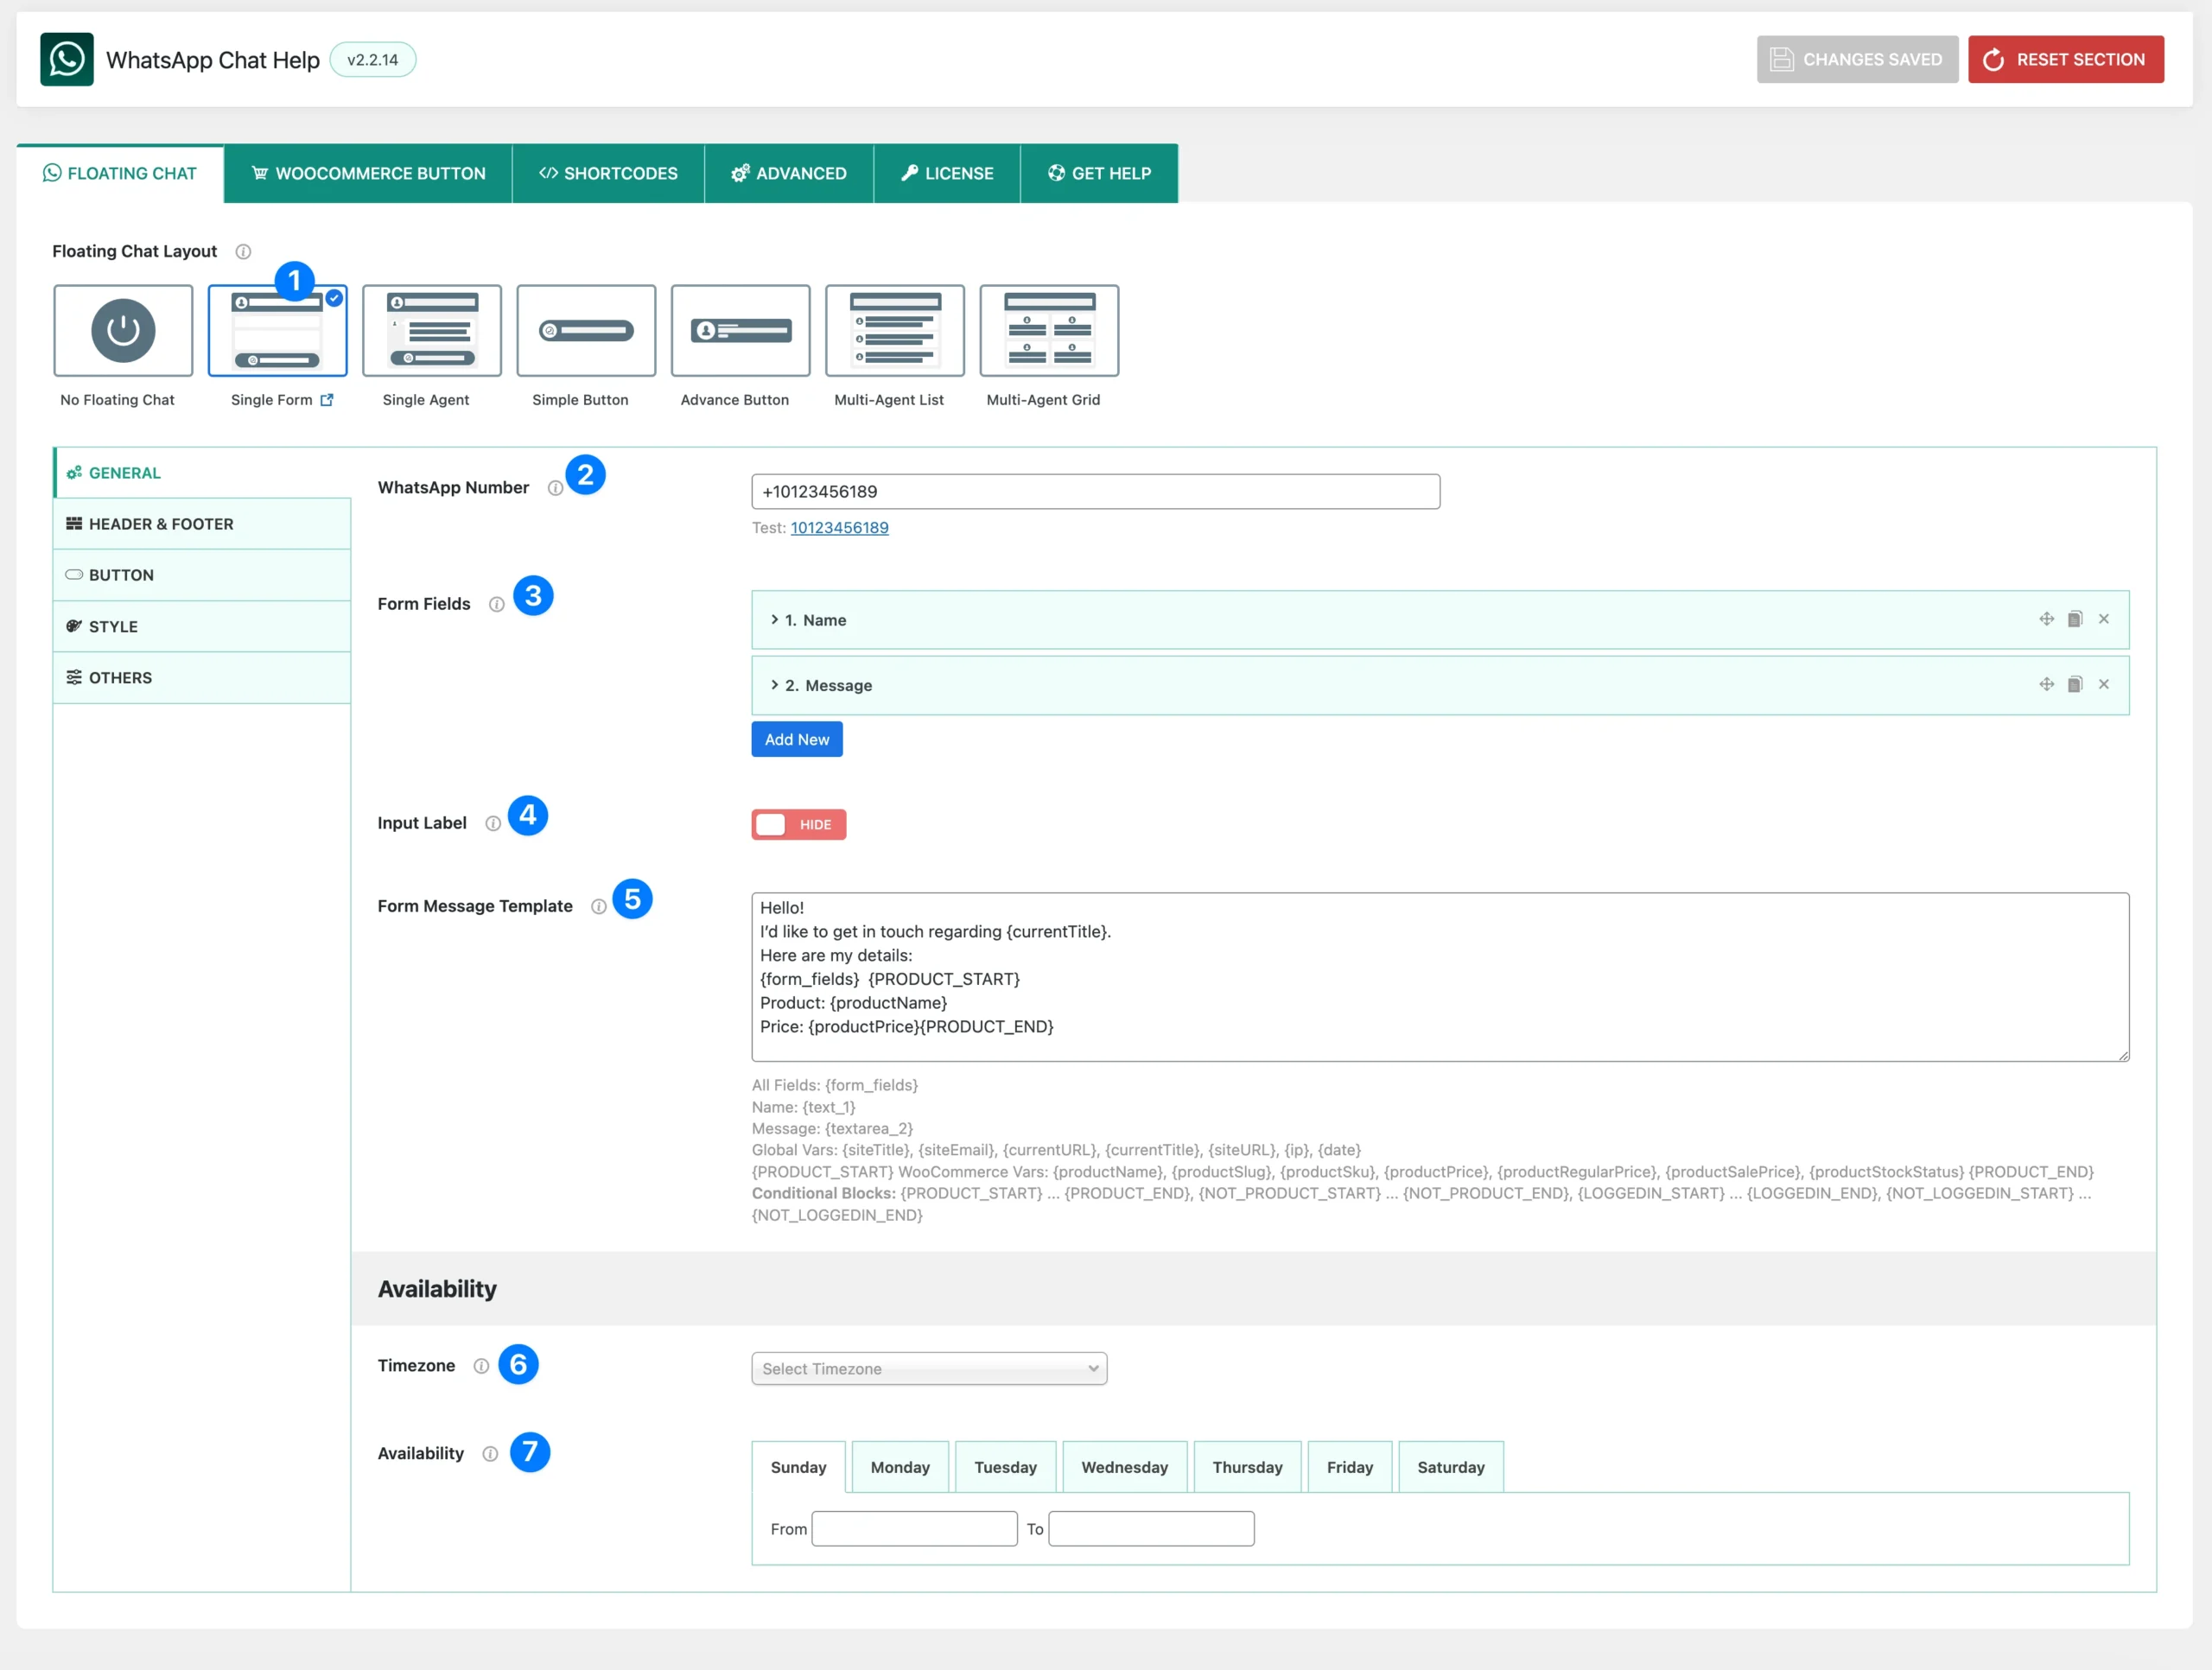Switch to the WooCommerce Button tab

pyautogui.click(x=368, y=173)
